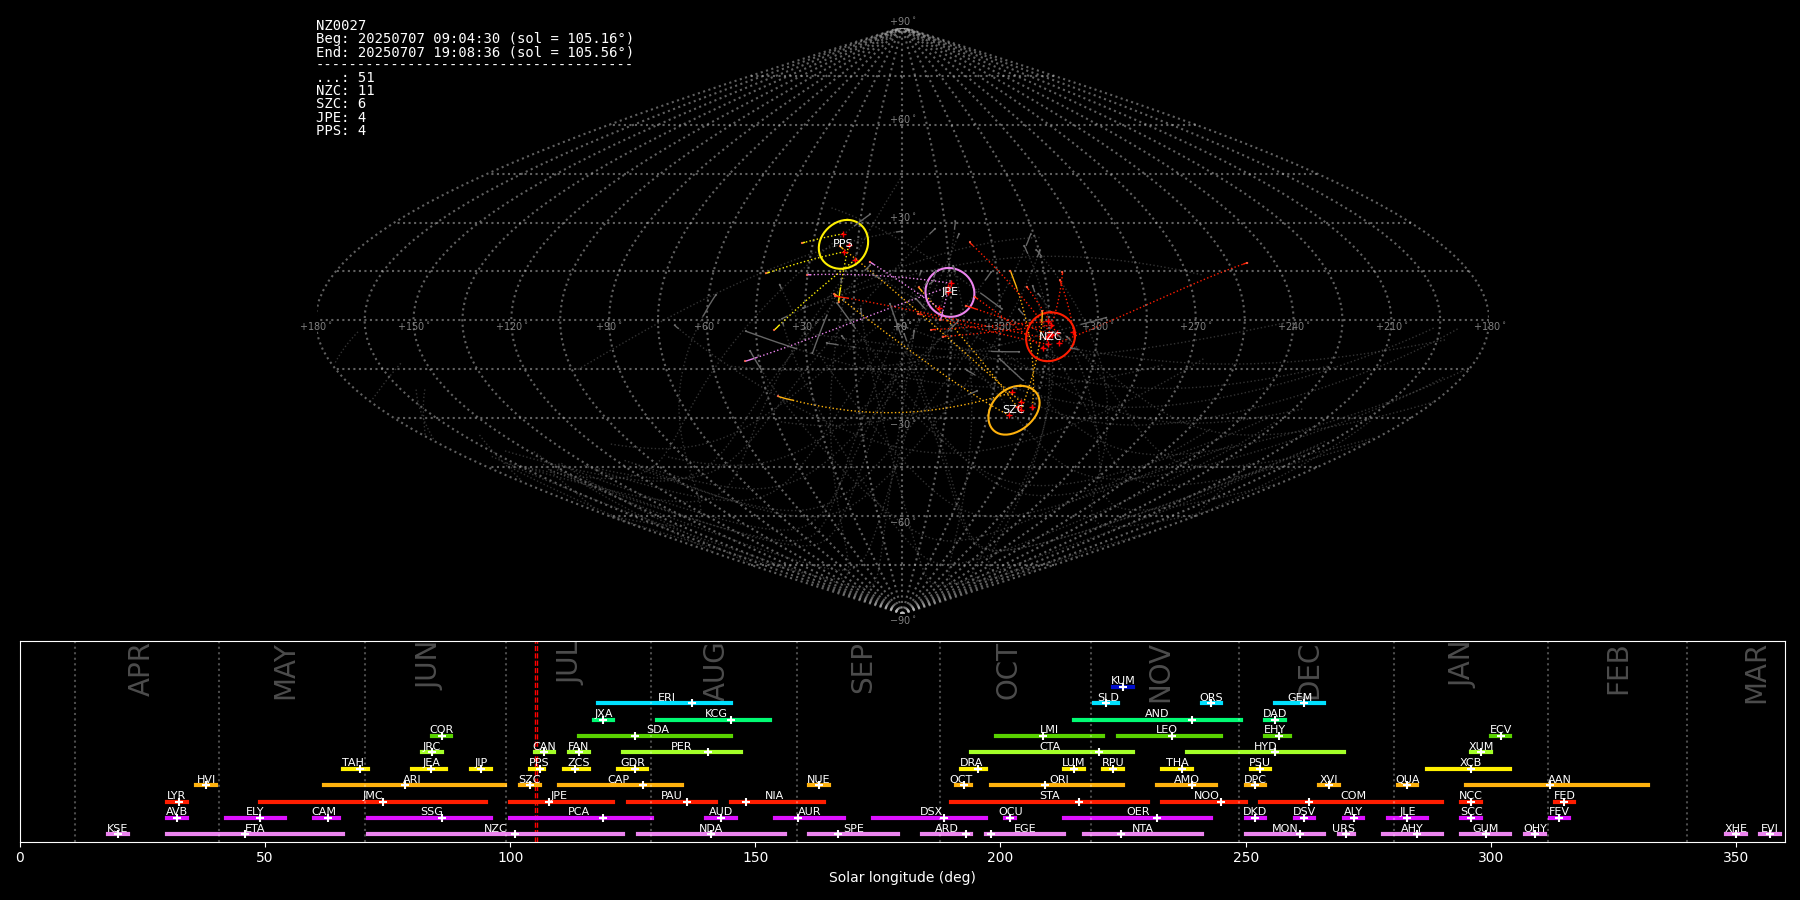Click the ETA pink shower bar
The height and width of the screenshot is (900, 1800).
tap(255, 834)
